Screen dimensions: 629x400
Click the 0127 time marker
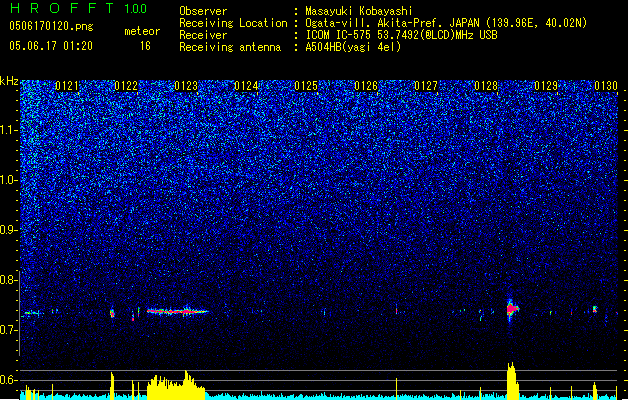tap(426, 86)
